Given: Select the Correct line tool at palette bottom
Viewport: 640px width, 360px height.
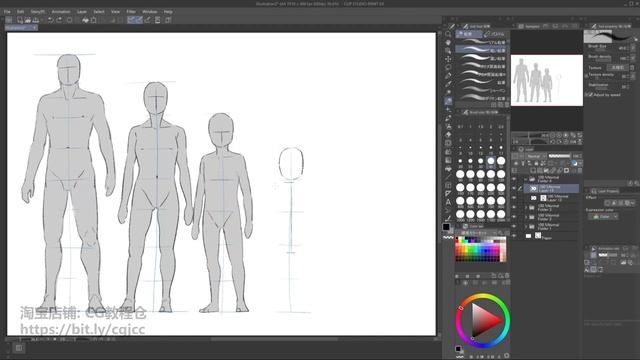Looking at the screenshot, I should pos(448,219).
